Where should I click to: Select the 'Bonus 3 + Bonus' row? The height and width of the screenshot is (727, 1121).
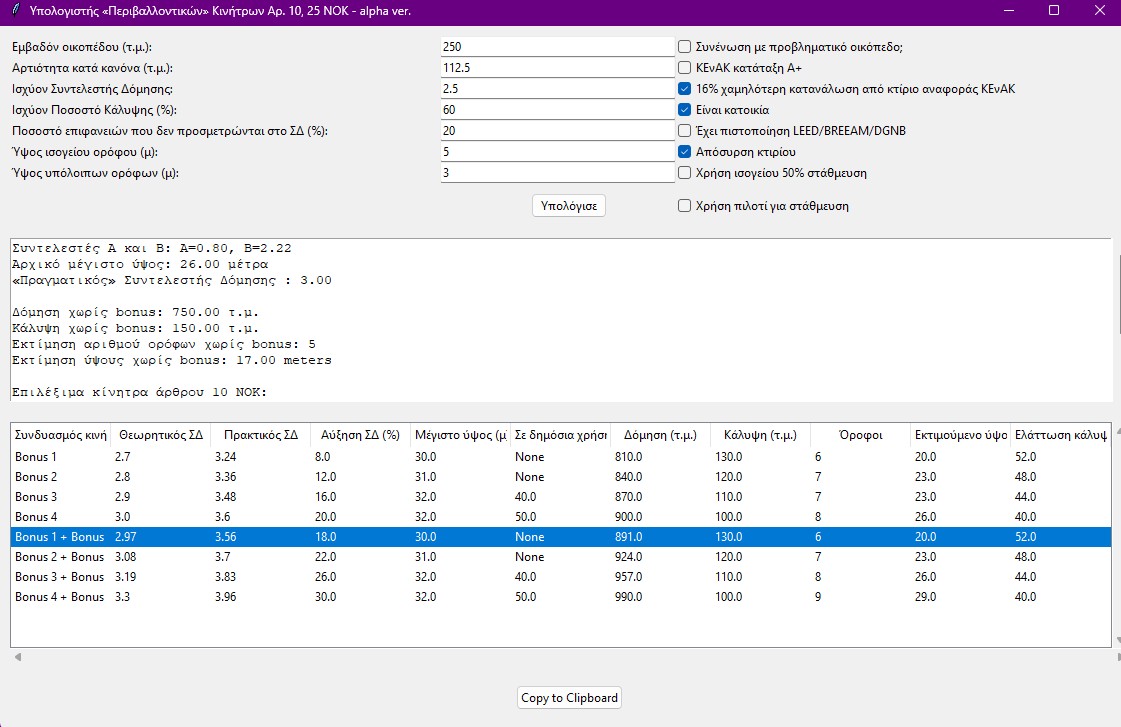tap(561, 577)
